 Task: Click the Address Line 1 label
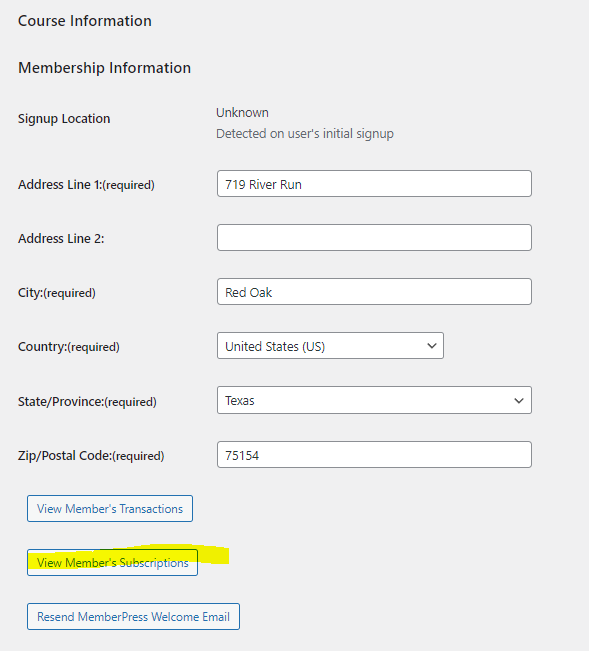point(86,185)
